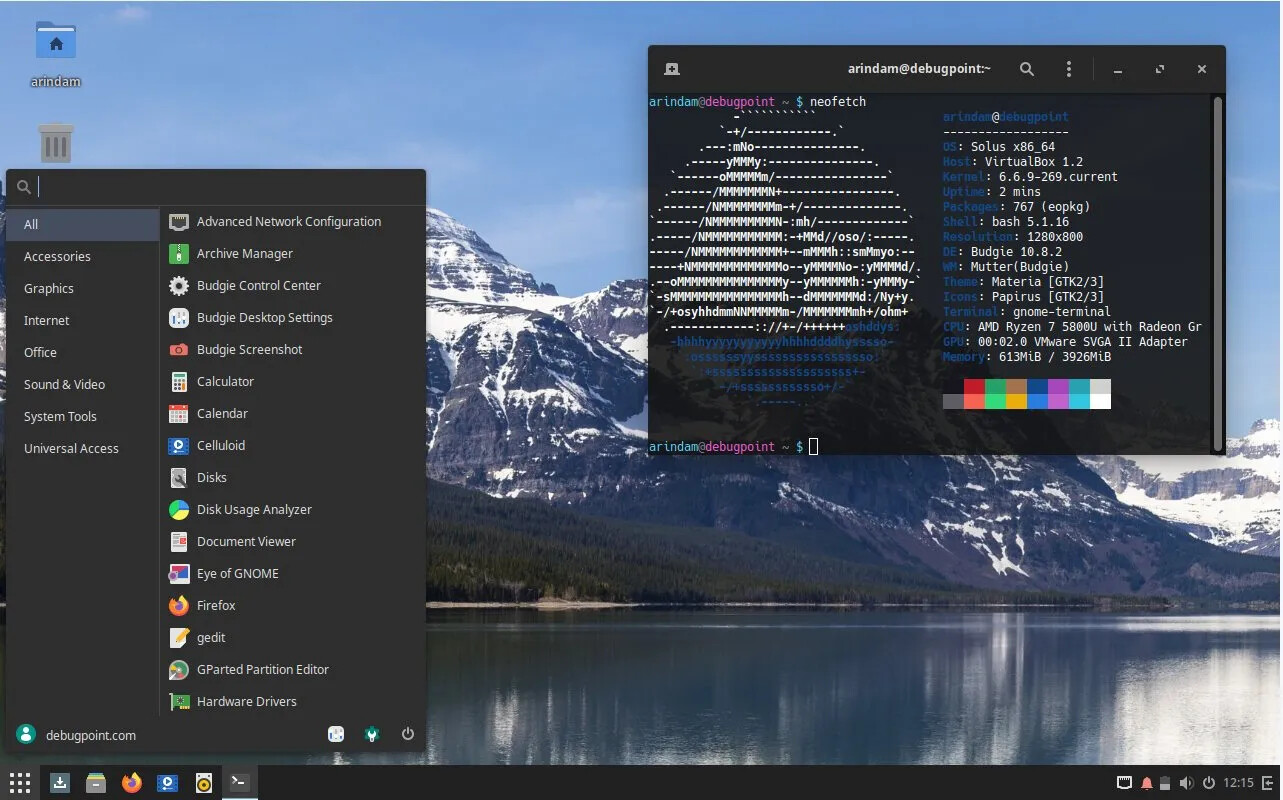The width and height of the screenshot is (1283, 800).
Task: Launch Budgie Screenshot
Action: 292,350
